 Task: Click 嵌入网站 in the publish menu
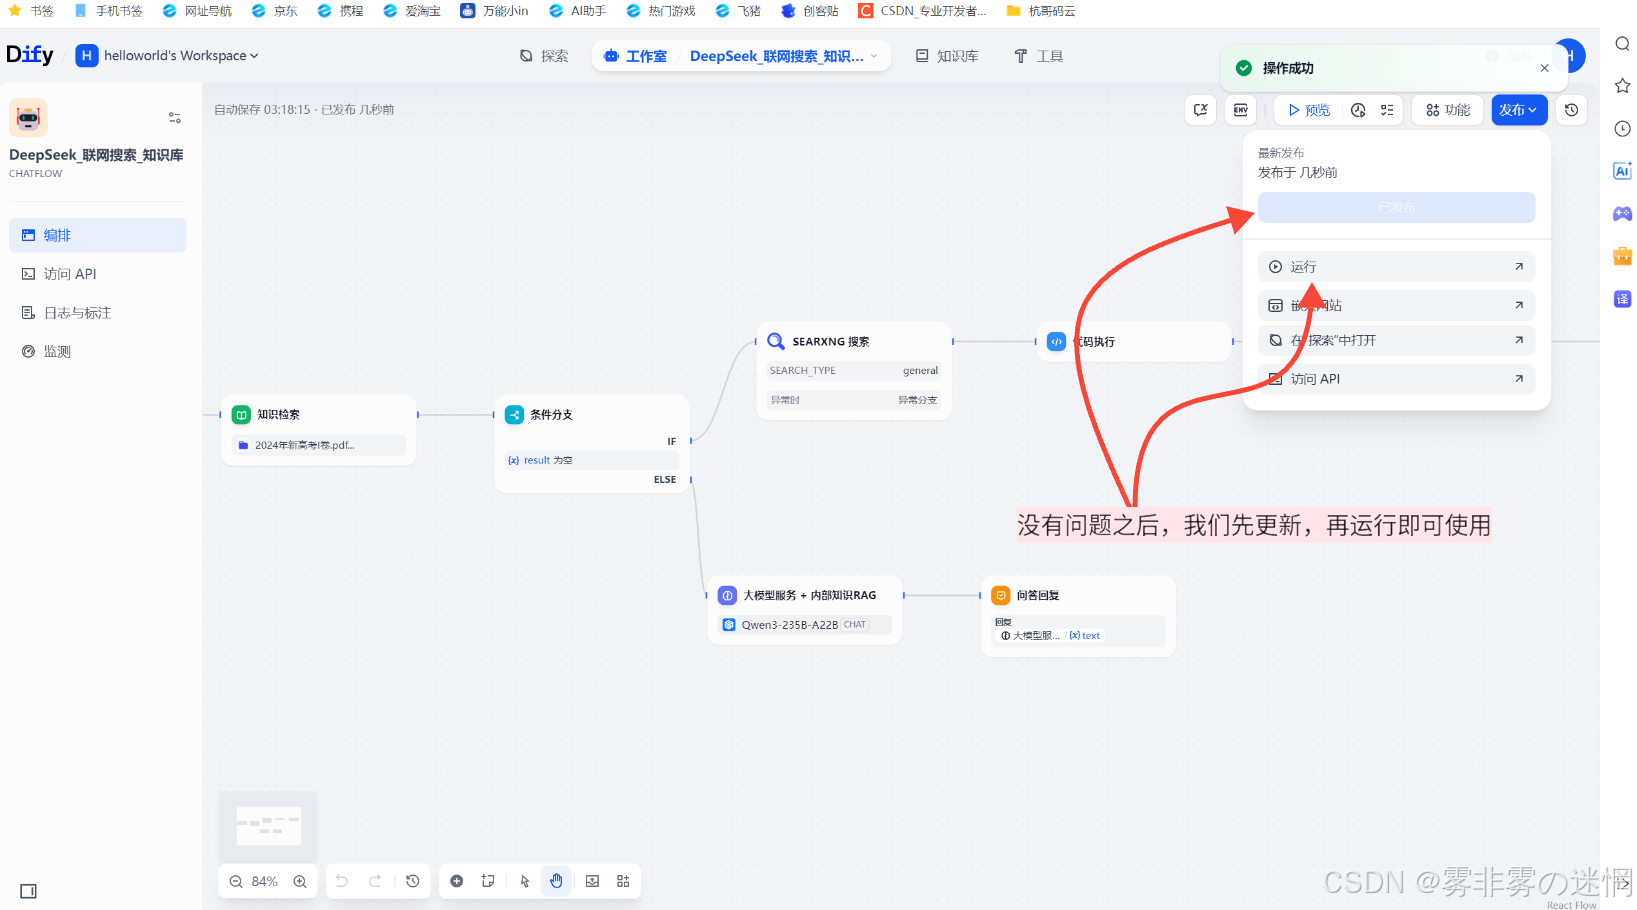tap(1396, 305)
